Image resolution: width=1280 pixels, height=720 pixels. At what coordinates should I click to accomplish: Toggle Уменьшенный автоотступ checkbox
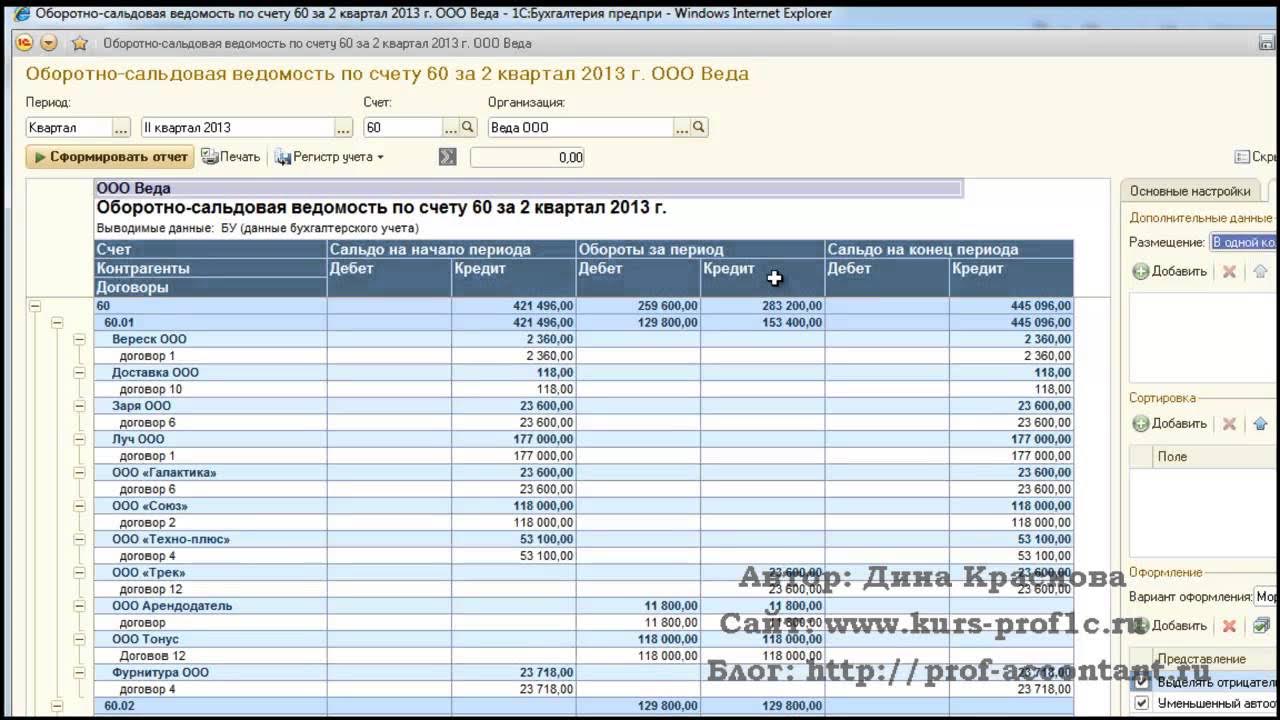point(1141,703)
